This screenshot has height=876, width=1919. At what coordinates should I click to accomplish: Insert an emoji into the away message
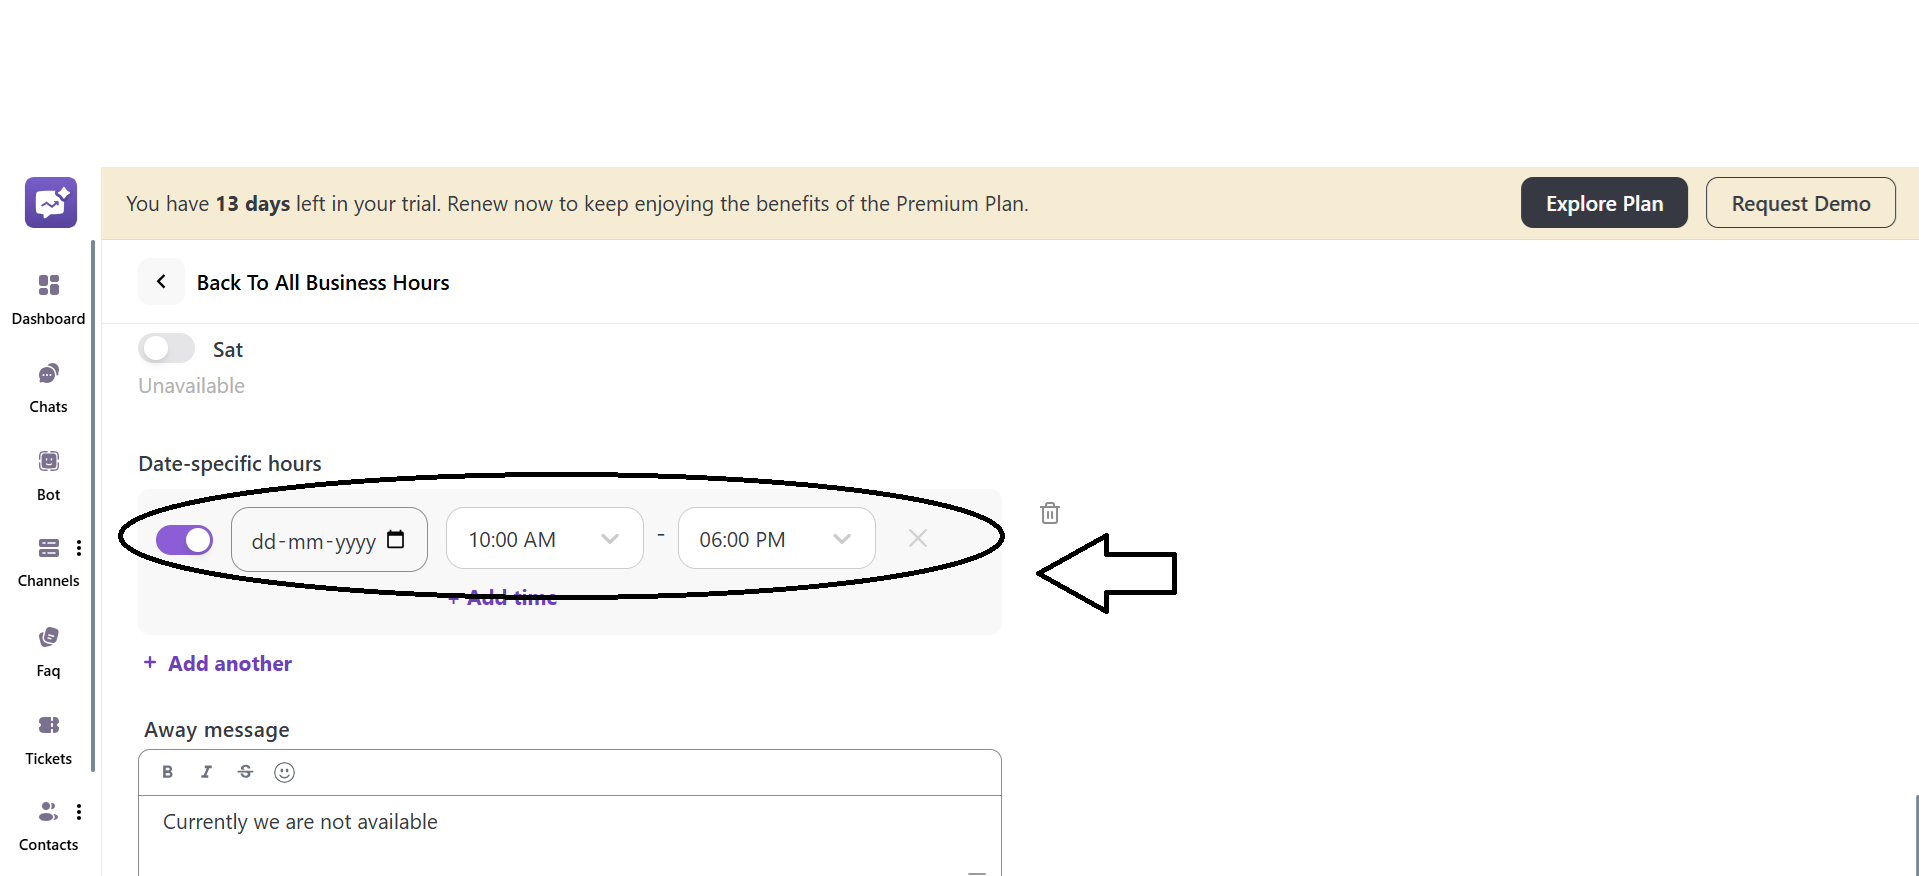tap(284, 771)
